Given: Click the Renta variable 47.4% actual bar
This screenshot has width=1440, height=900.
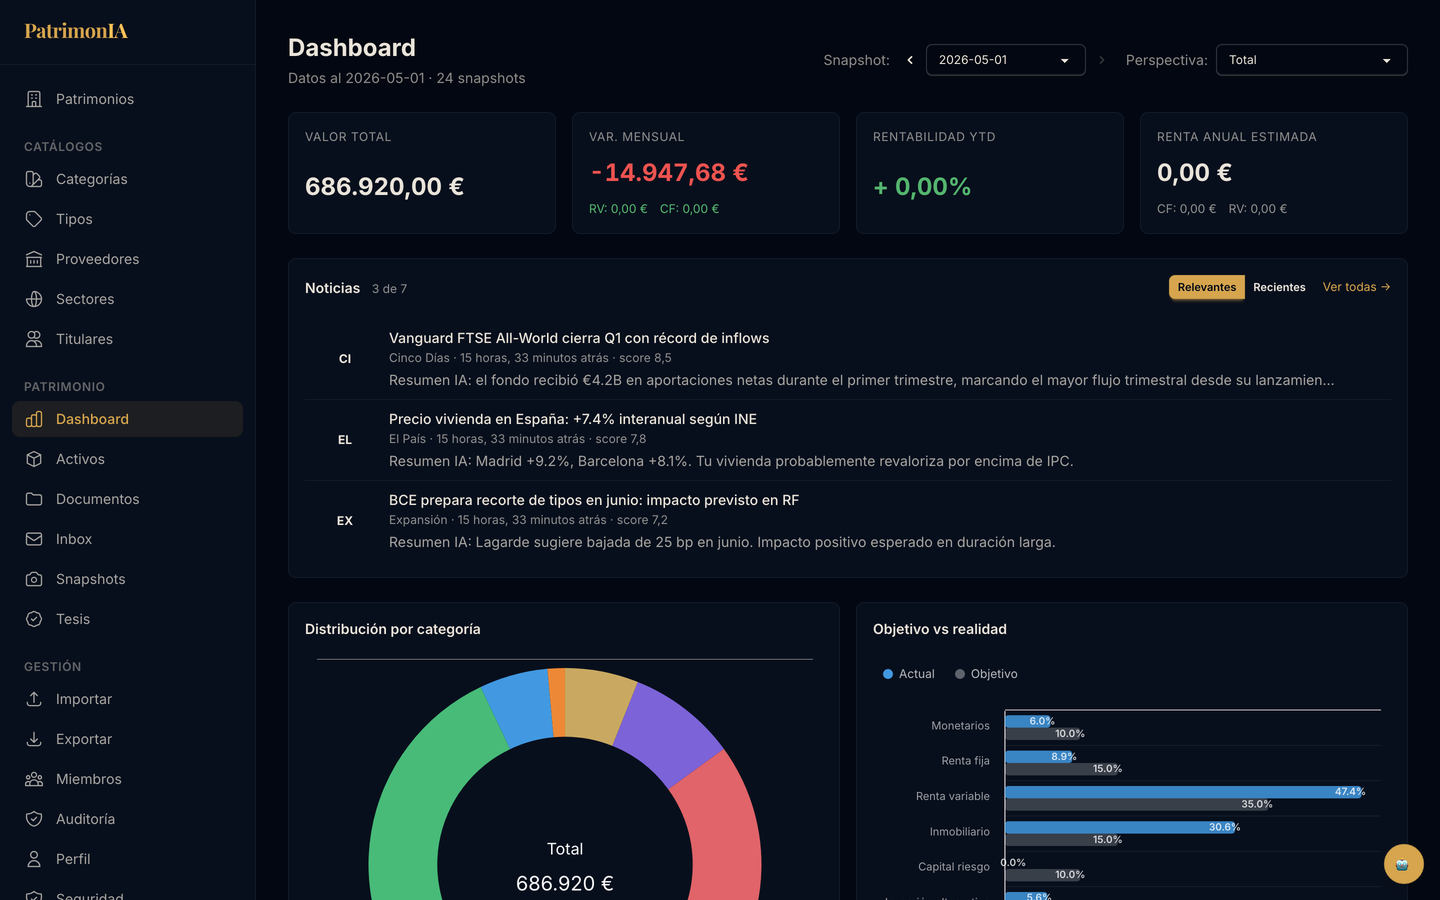Looking at the screenshot, I should click(x=1184, y=792).
